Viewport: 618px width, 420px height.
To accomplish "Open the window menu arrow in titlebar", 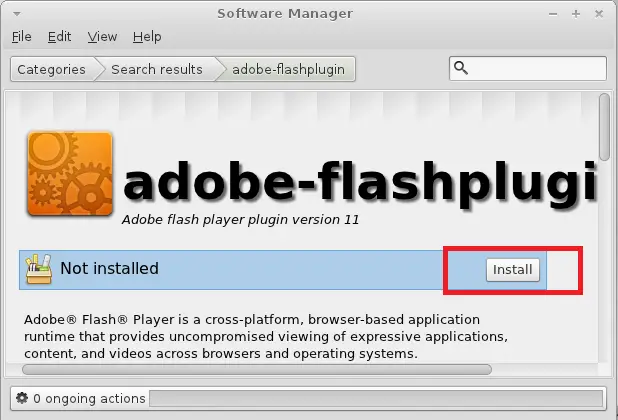I will 17,14.
